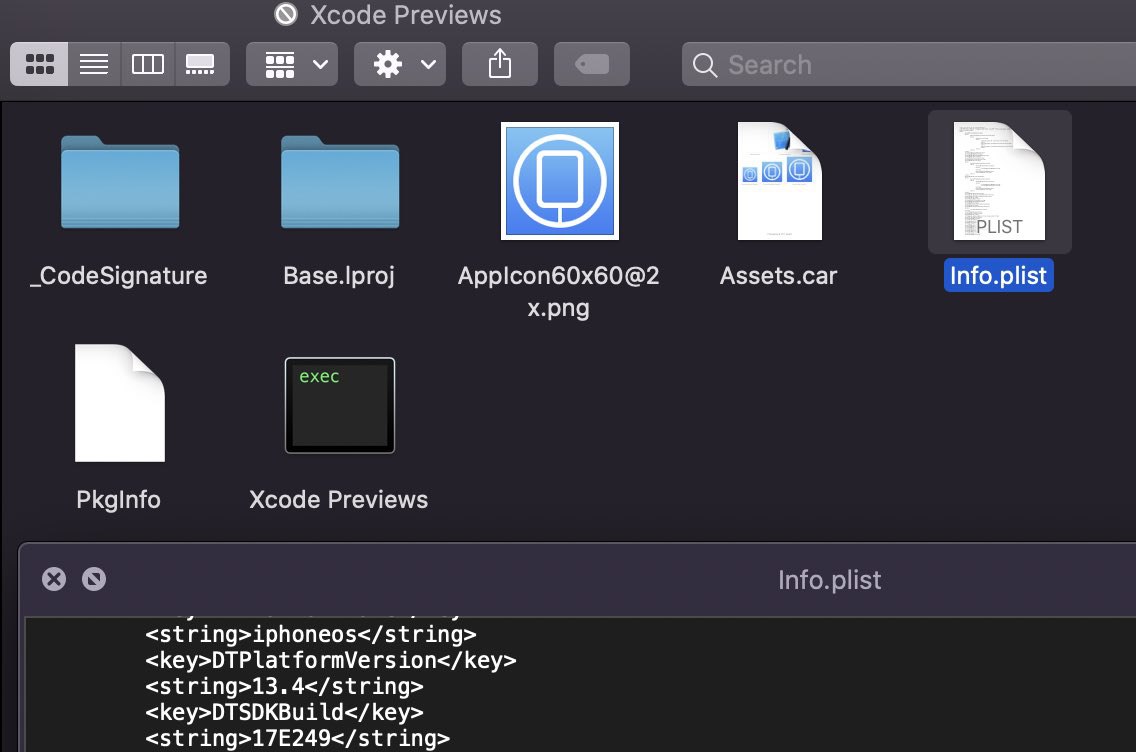The height and width of the screenshot is (752, 1136).
Task: Open the group-by arrangement dropdown
Action: pos(292,64)
